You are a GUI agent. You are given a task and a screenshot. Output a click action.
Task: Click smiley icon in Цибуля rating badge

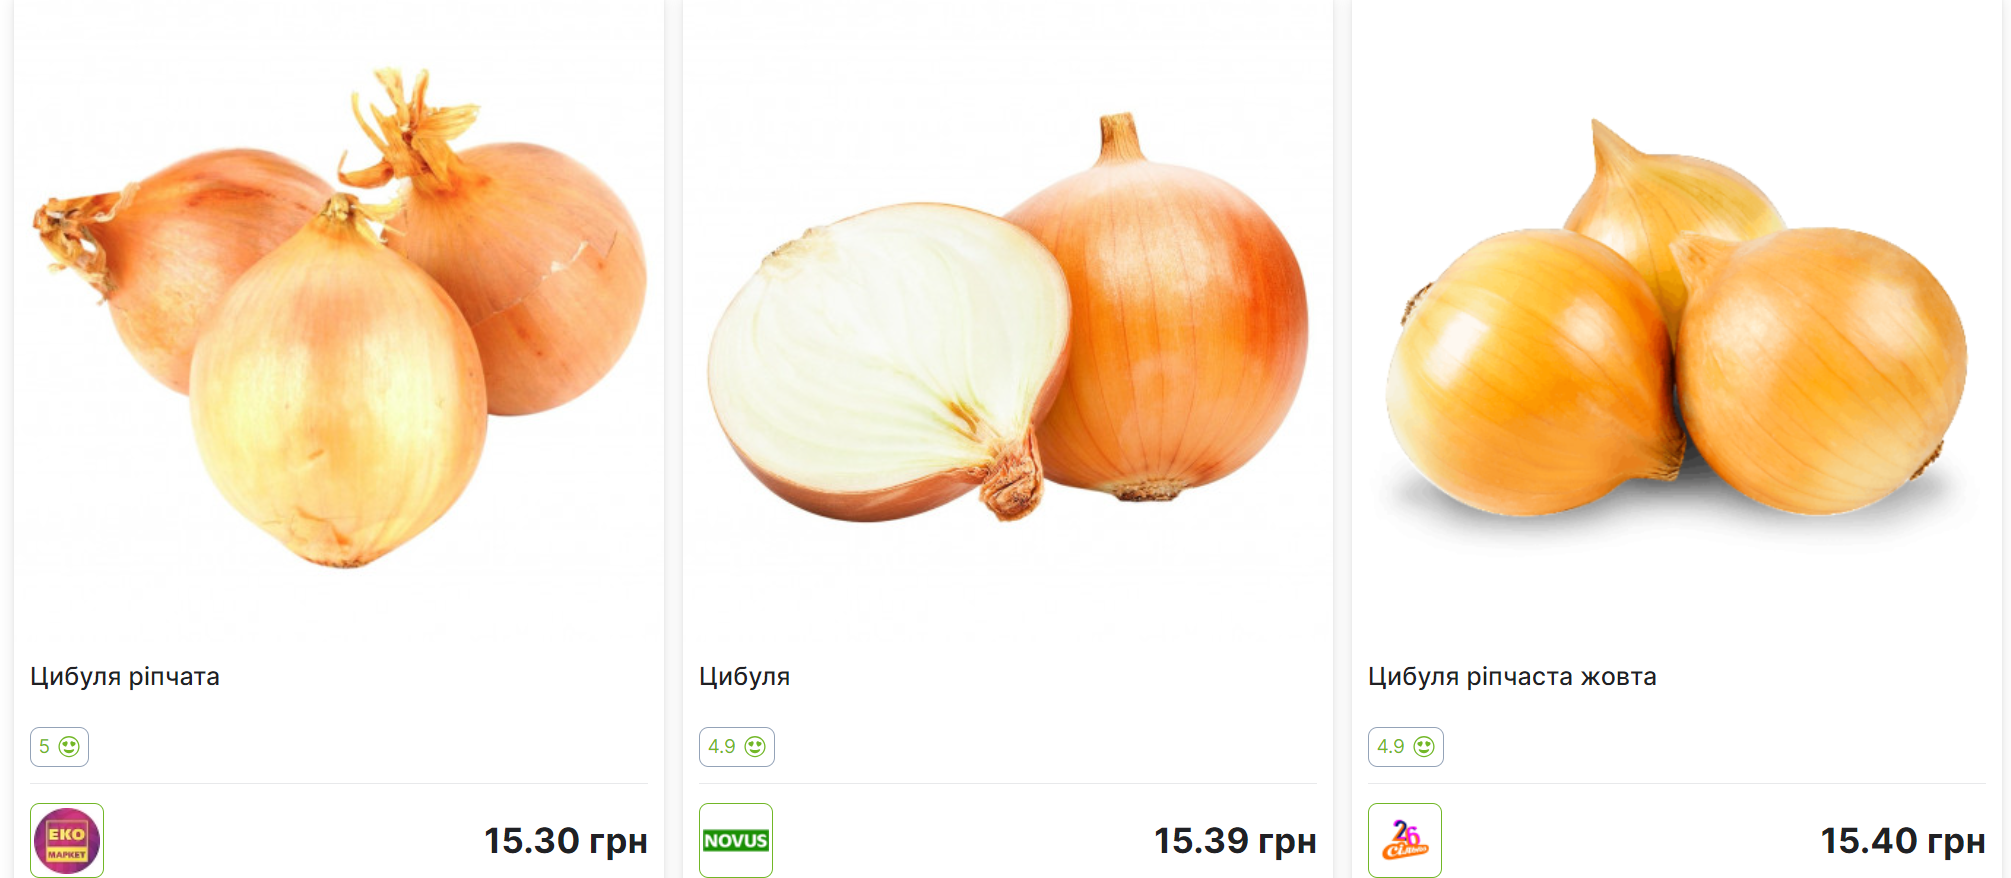coord(755,747)
